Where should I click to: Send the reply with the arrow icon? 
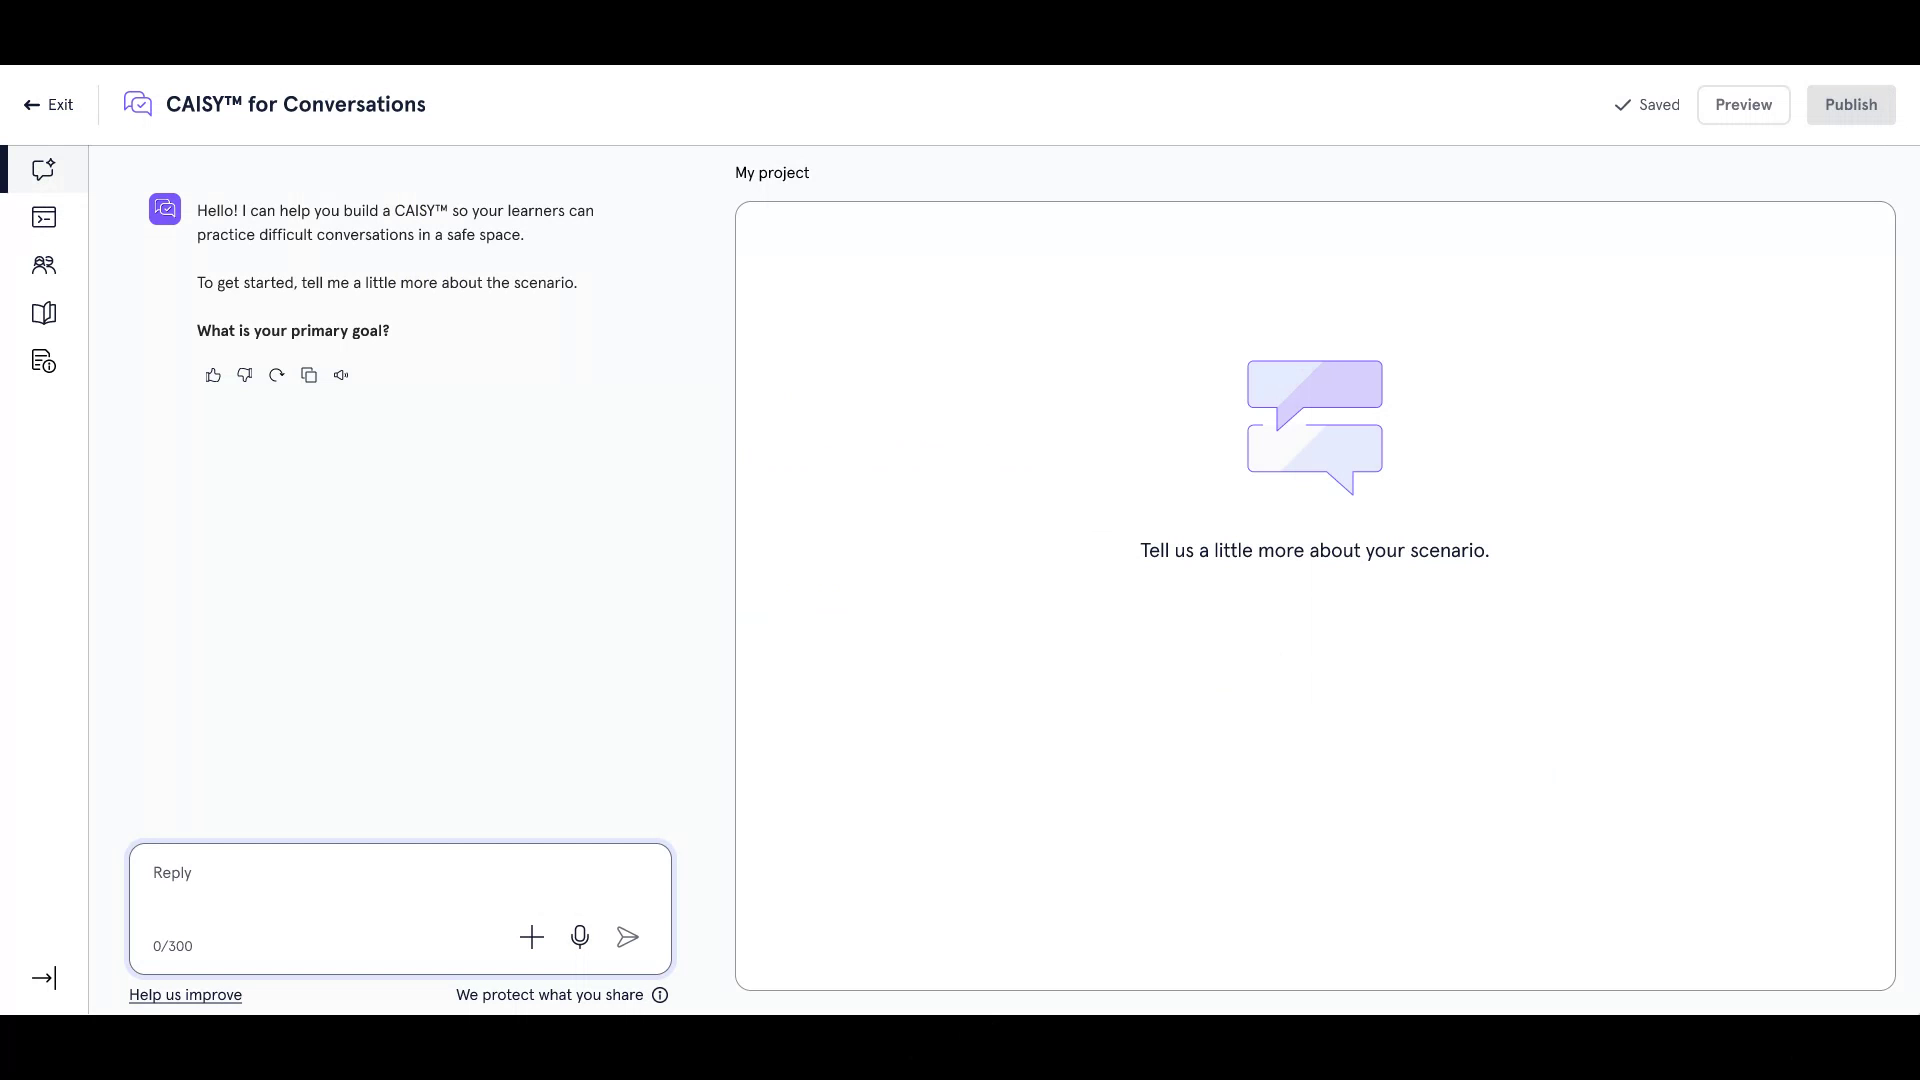point(627,937)
